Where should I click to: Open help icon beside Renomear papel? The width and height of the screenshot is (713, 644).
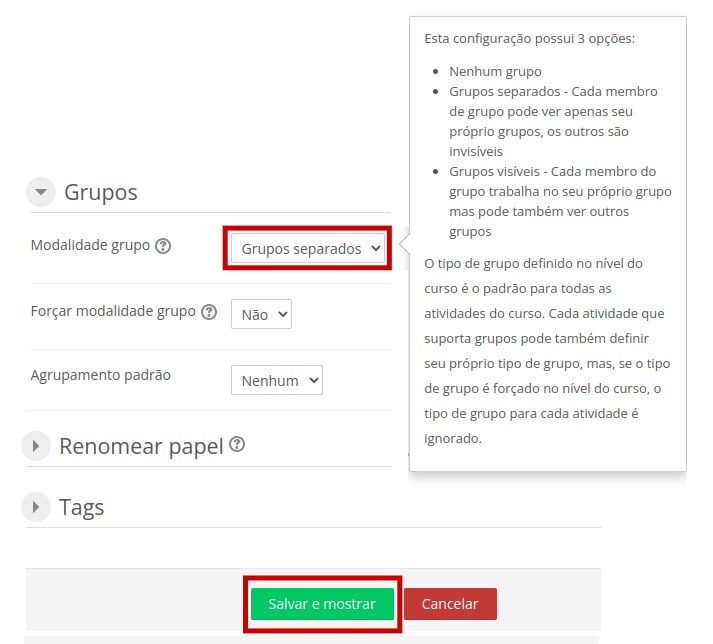[x=236, y=444]
